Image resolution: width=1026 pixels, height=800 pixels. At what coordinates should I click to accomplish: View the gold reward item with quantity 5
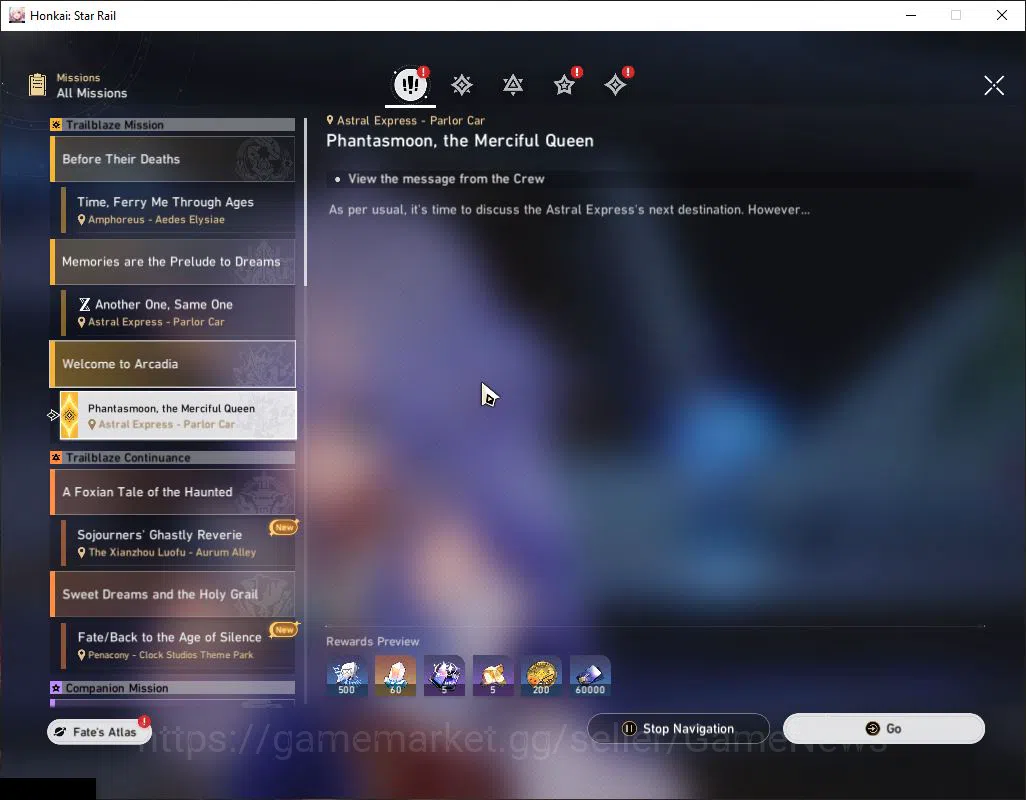point(493,676)
